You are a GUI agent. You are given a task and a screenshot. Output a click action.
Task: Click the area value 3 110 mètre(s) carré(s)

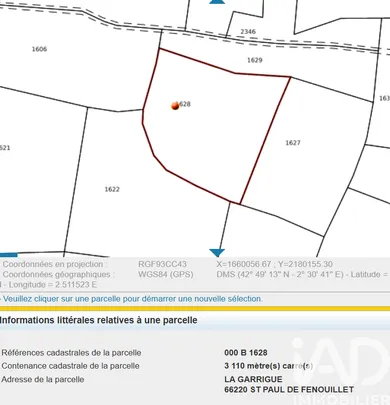pos(268,366)
